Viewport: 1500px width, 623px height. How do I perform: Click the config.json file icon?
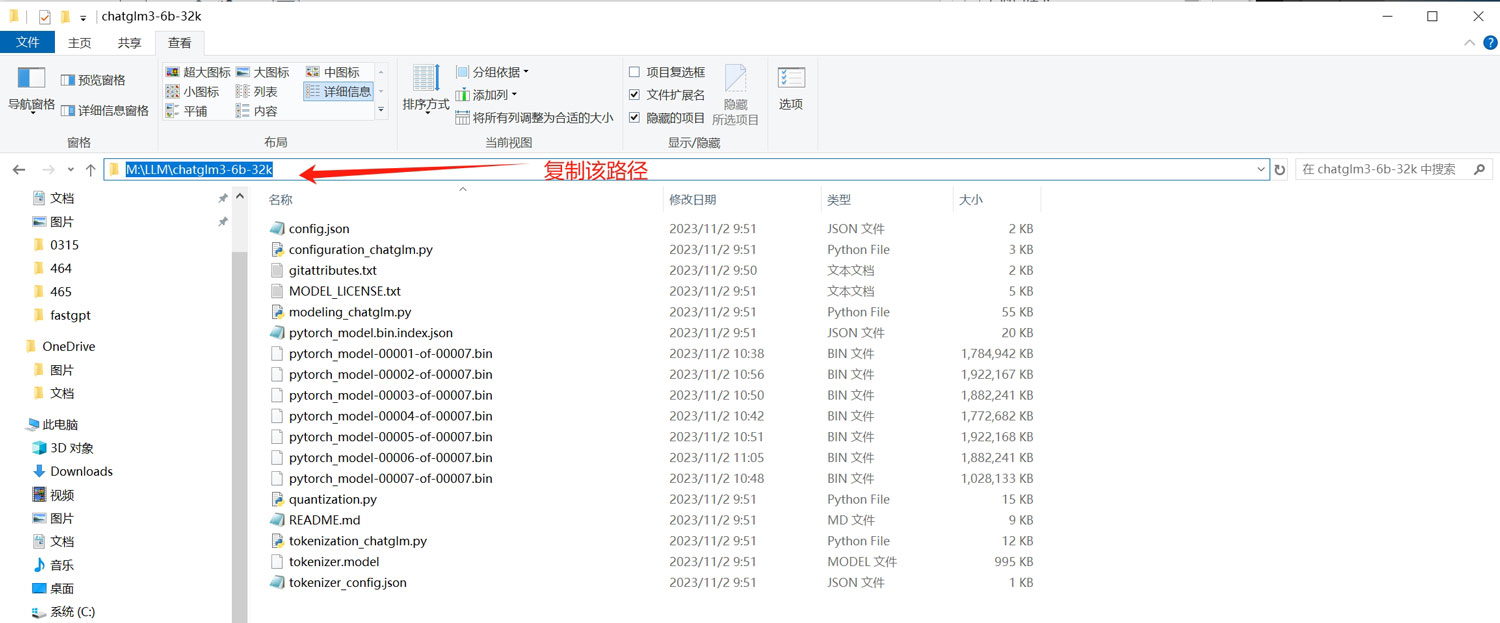coord(277,229)
